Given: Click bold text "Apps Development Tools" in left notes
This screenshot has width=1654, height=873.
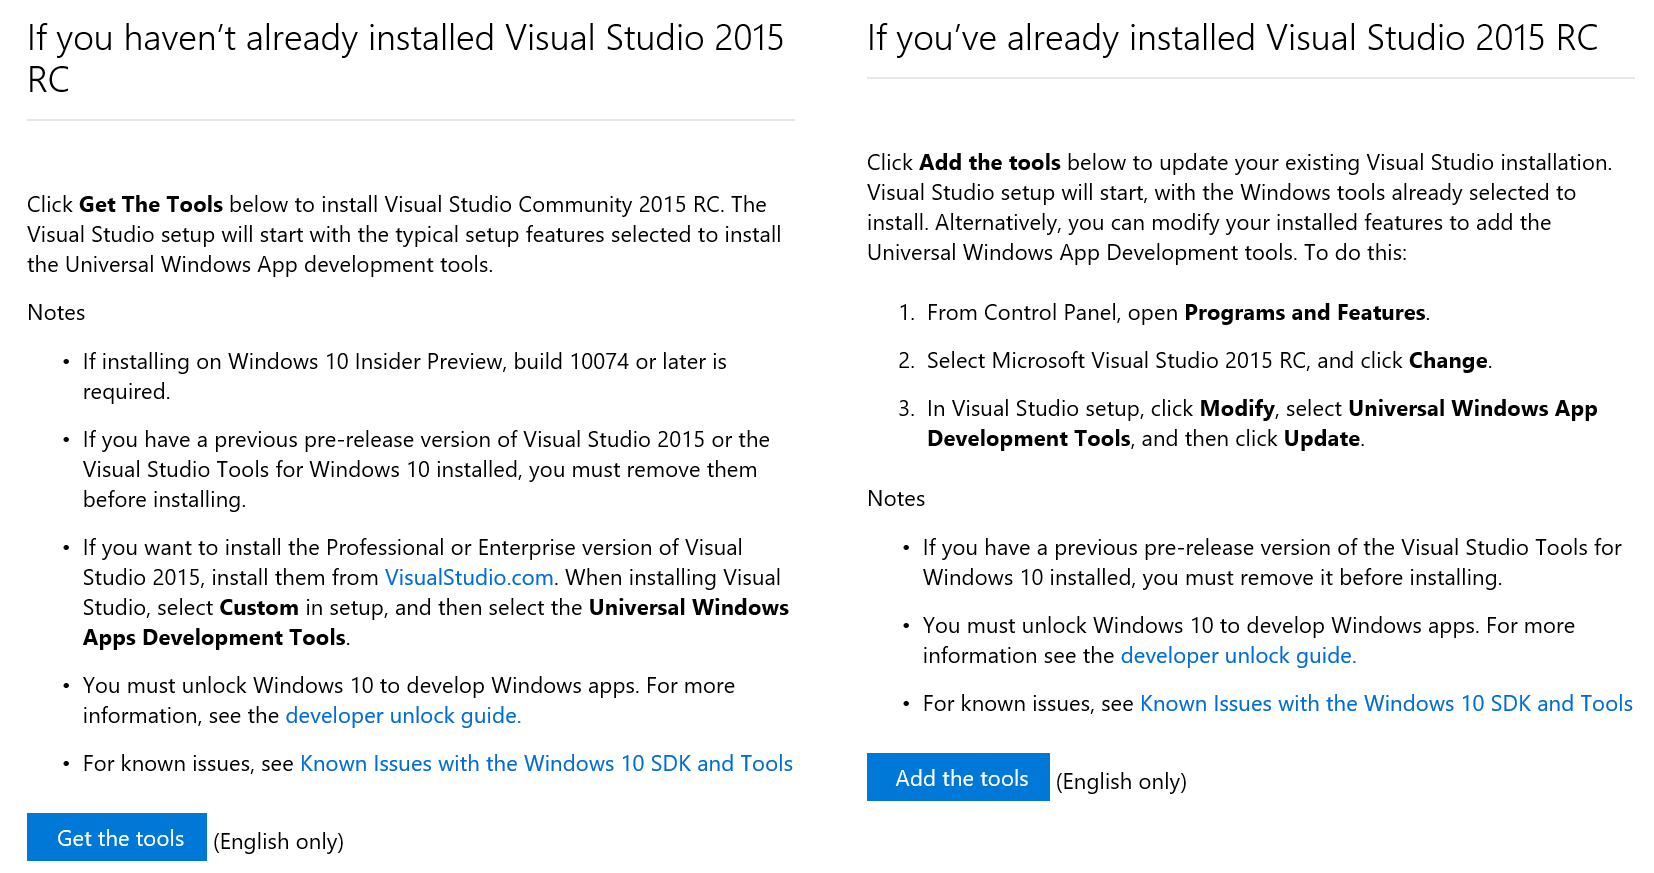Looking at the screenshot, I should [214, 637].
